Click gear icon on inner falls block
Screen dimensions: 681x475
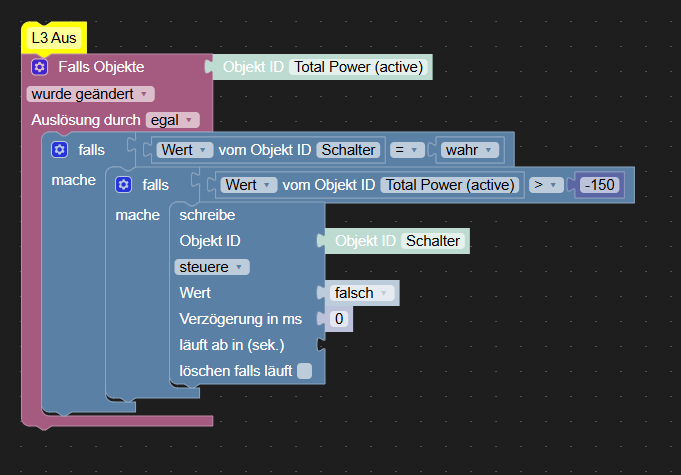pyautogui.click(x=123, y=184)
